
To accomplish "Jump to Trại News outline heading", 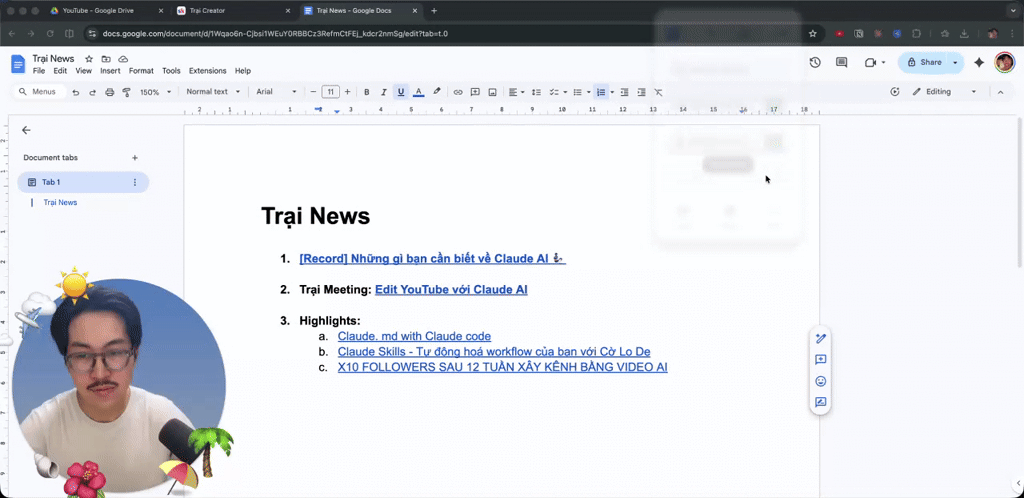I will pyautogui.click(x=60, y=202).
